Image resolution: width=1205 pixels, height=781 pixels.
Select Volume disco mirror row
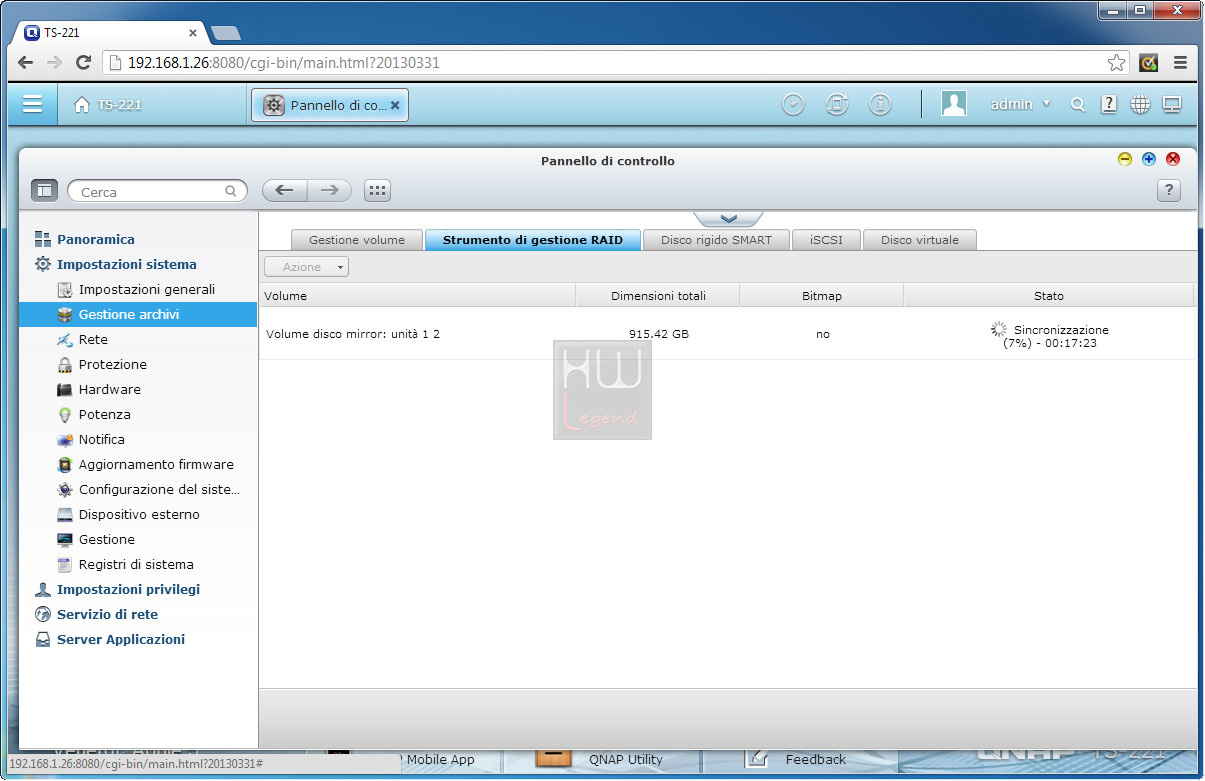click(727, 334)
